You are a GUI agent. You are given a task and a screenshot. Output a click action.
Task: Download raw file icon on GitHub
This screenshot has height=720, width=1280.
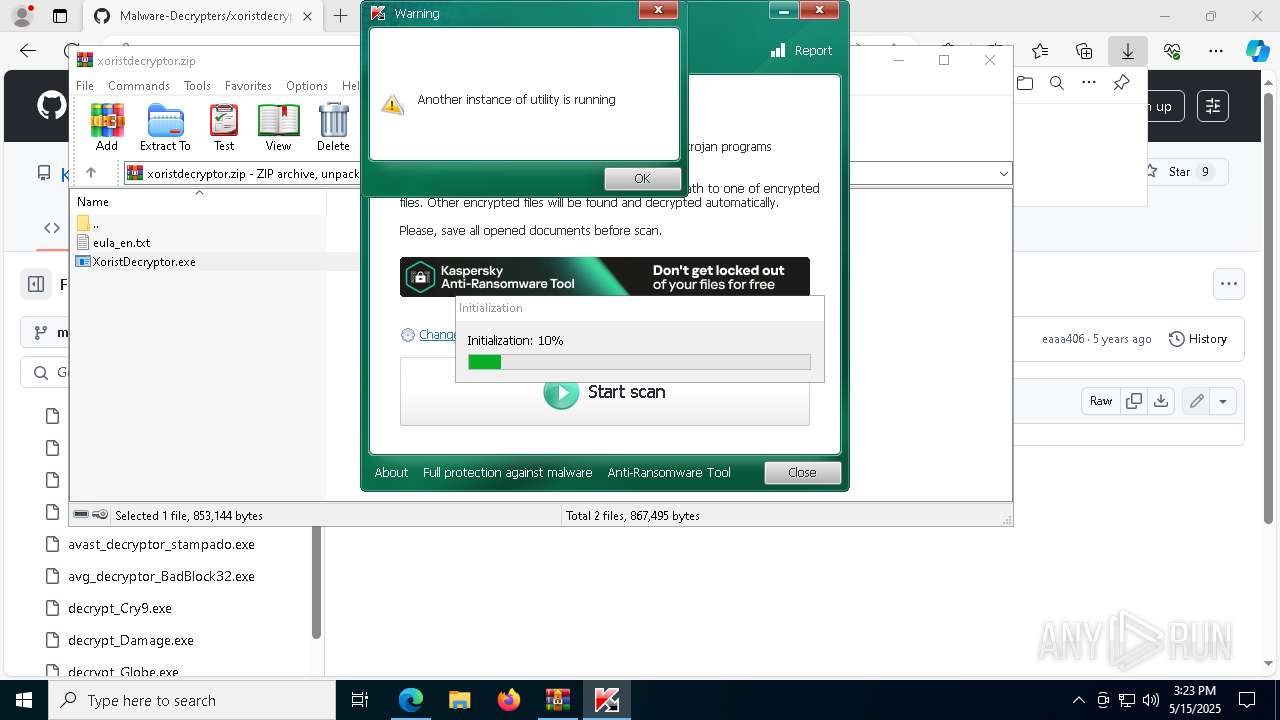click(x=1161, y=401)
